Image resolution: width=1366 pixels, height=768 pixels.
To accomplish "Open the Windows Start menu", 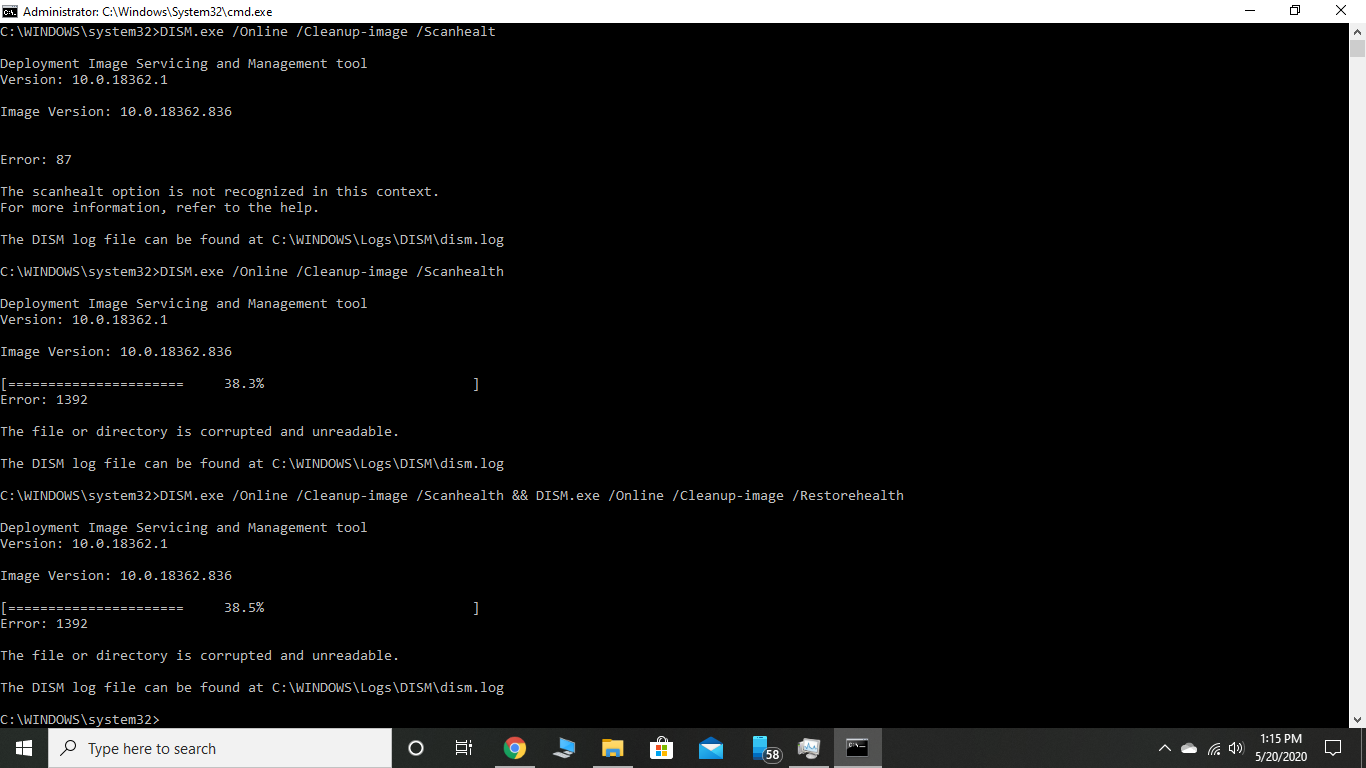I will pos(24,748).
